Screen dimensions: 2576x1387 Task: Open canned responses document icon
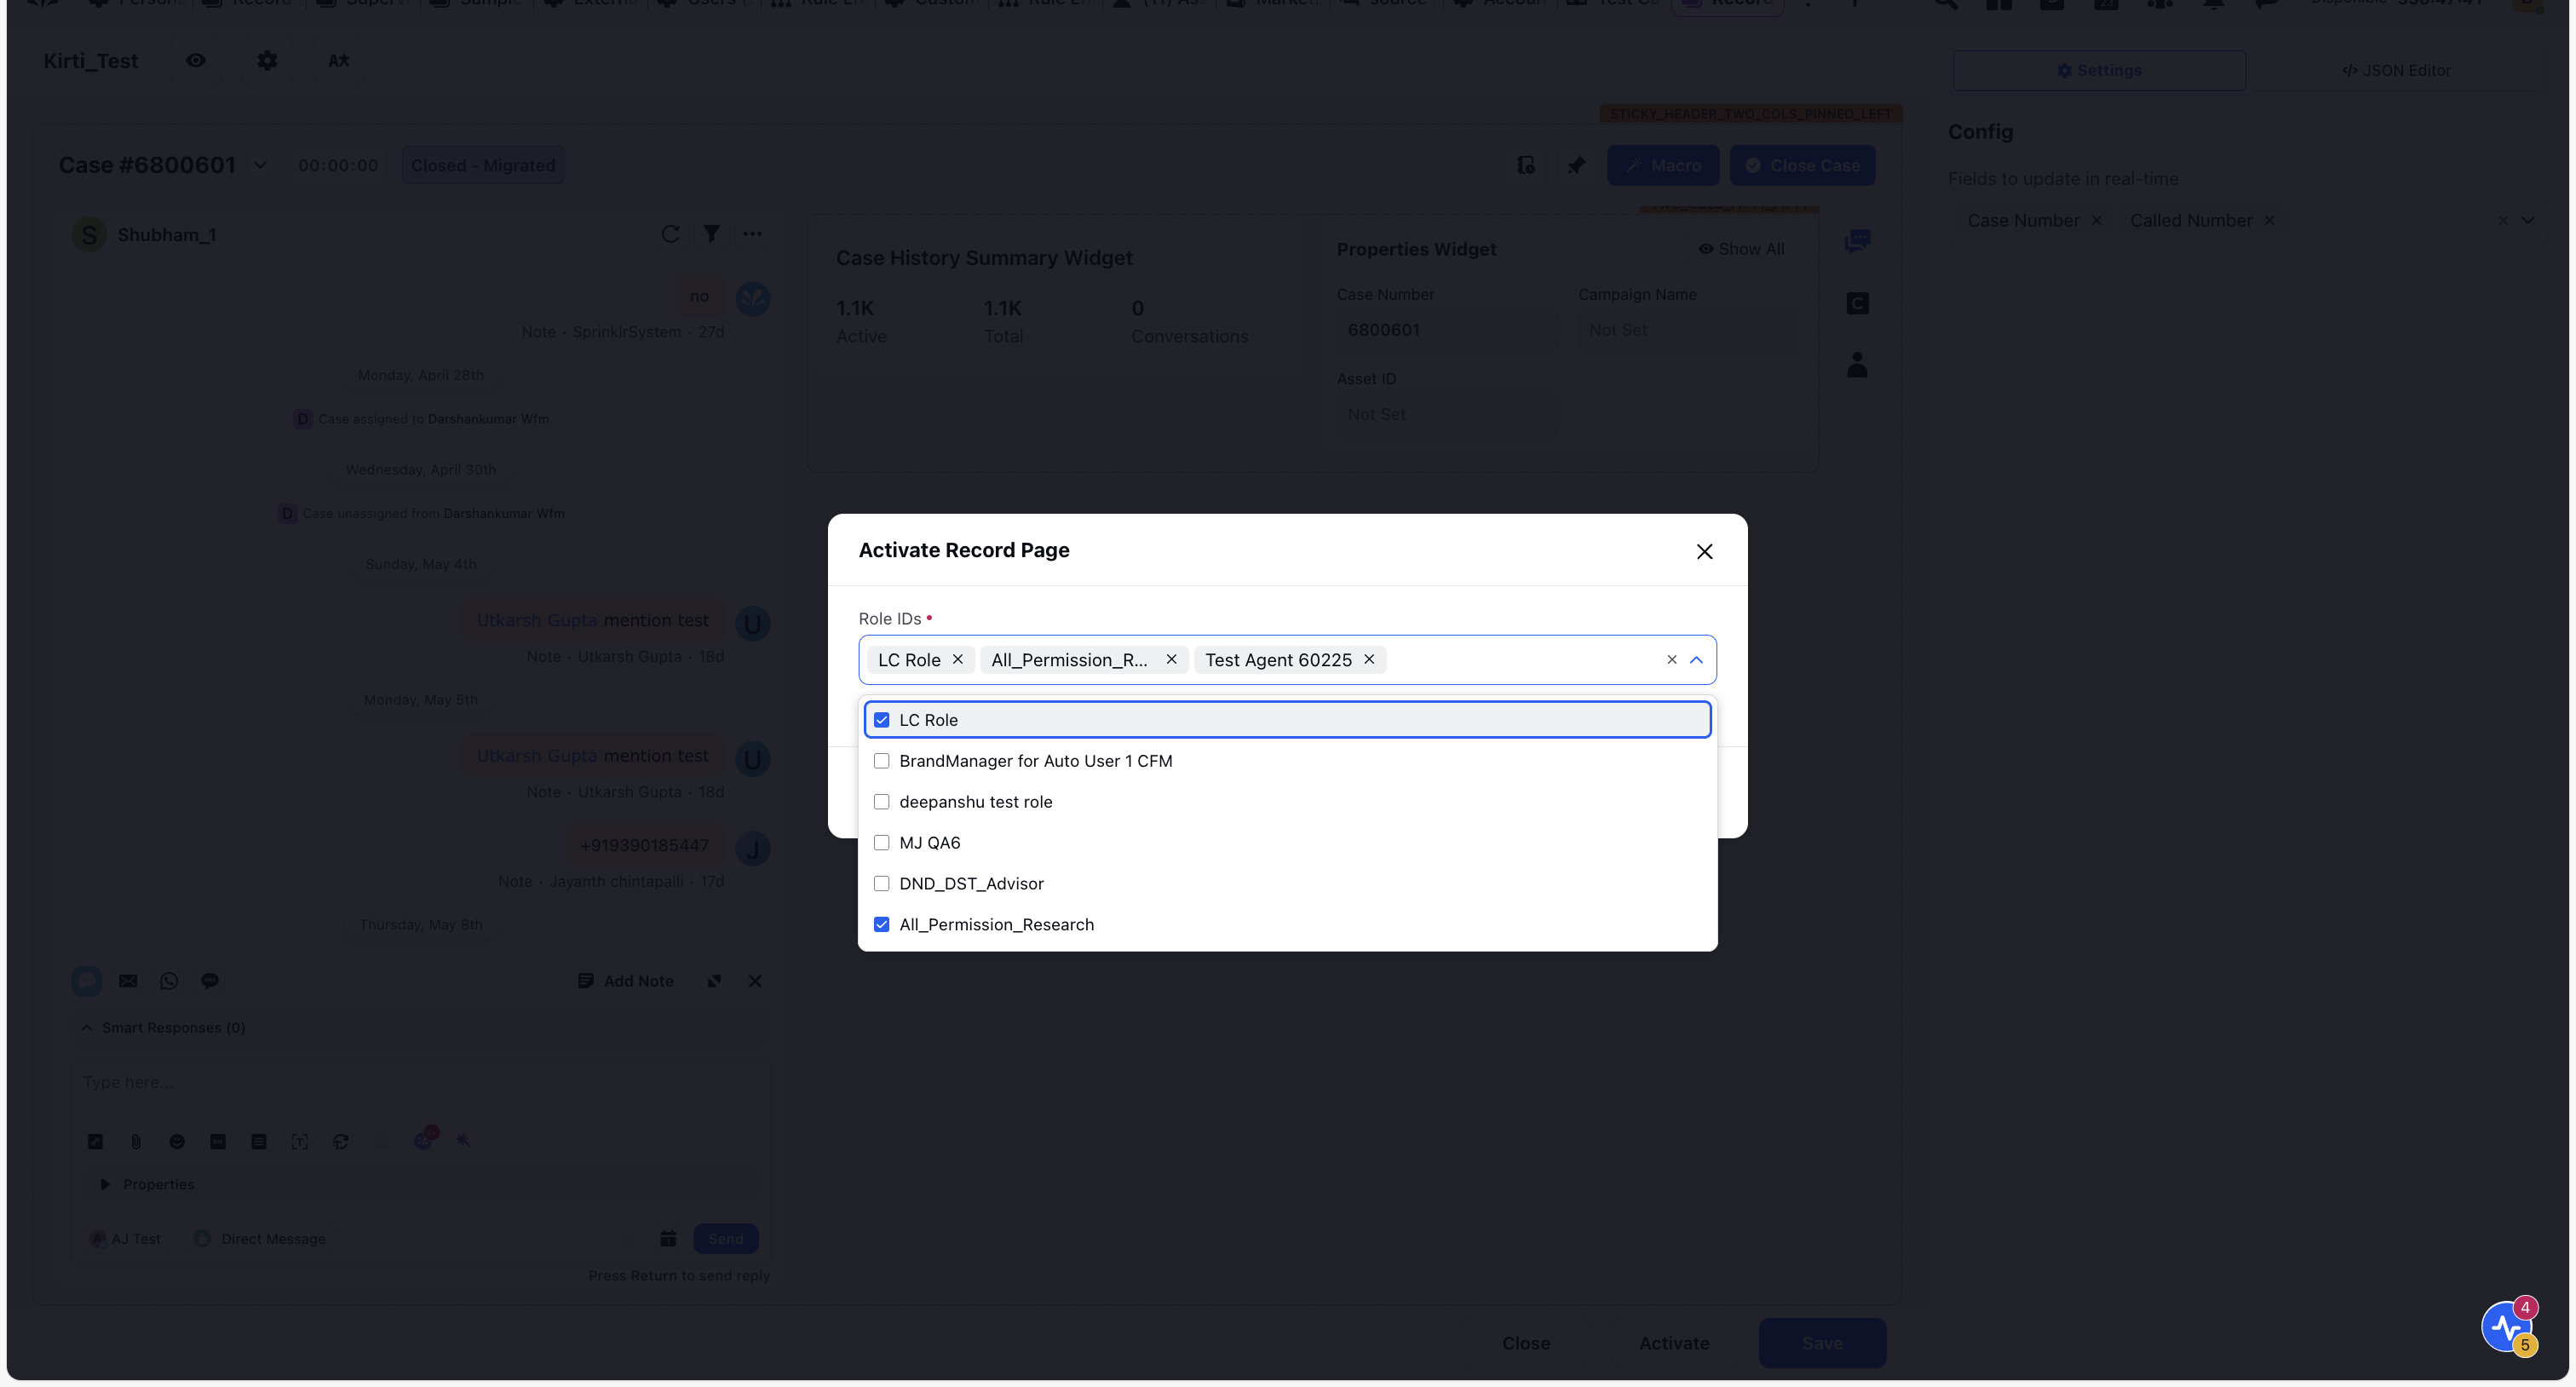(x=259, y=1142)
